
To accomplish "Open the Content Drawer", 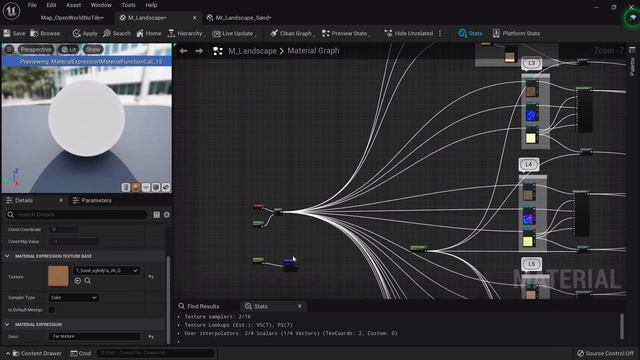I will pyautogui.click(x=37, y=353).
